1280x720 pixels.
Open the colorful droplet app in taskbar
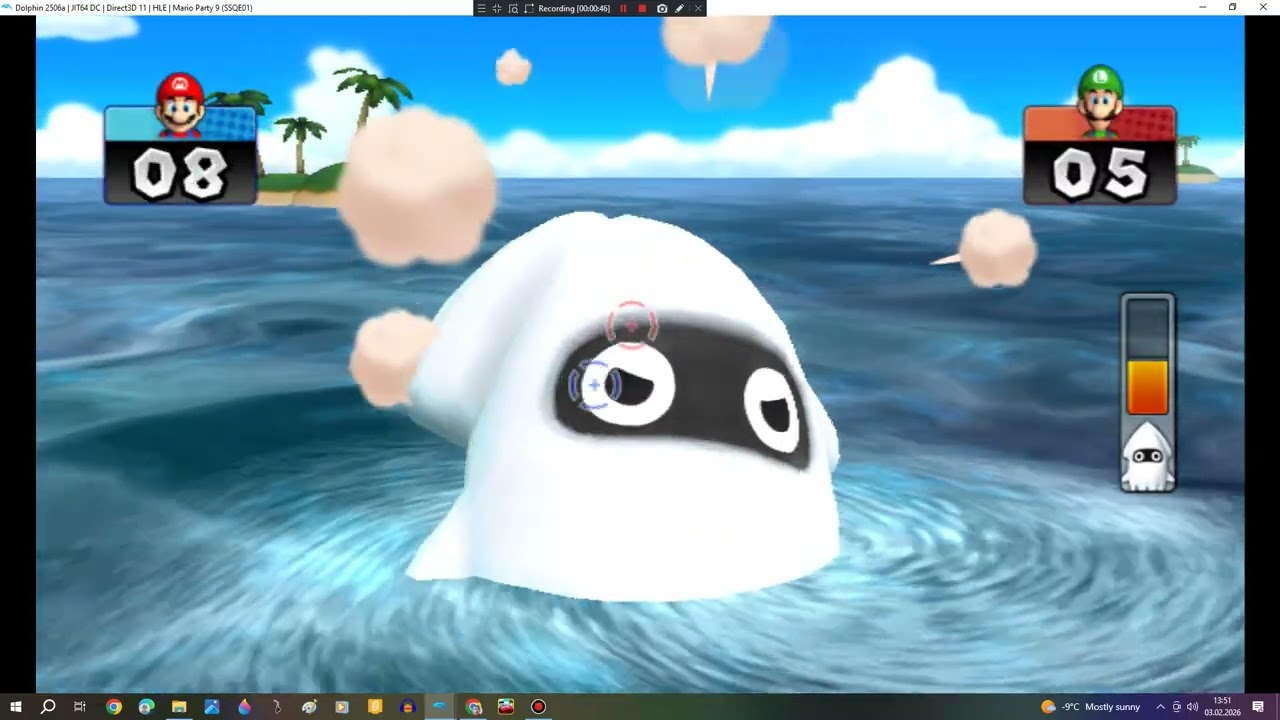click(x=244, y=707)
